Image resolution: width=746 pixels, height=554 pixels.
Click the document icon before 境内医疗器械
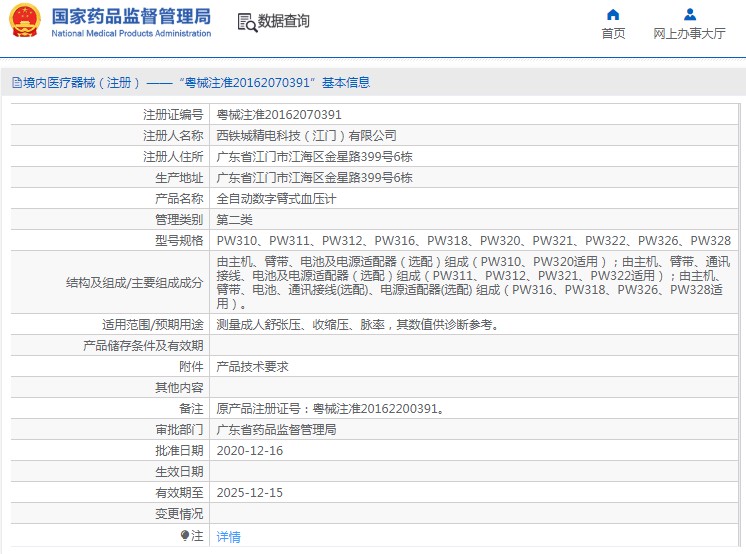(17, 83)
